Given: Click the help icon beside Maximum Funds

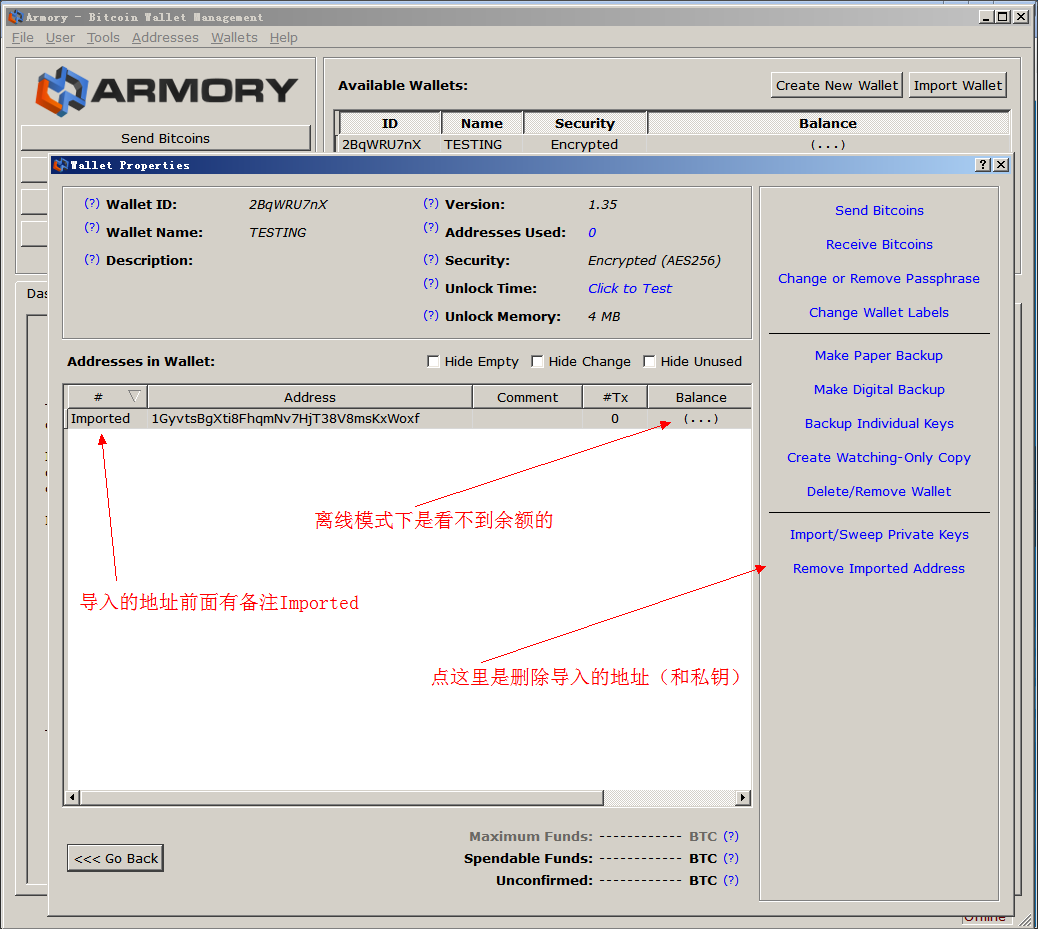Looking at the screenshot, I should point(731,836).
